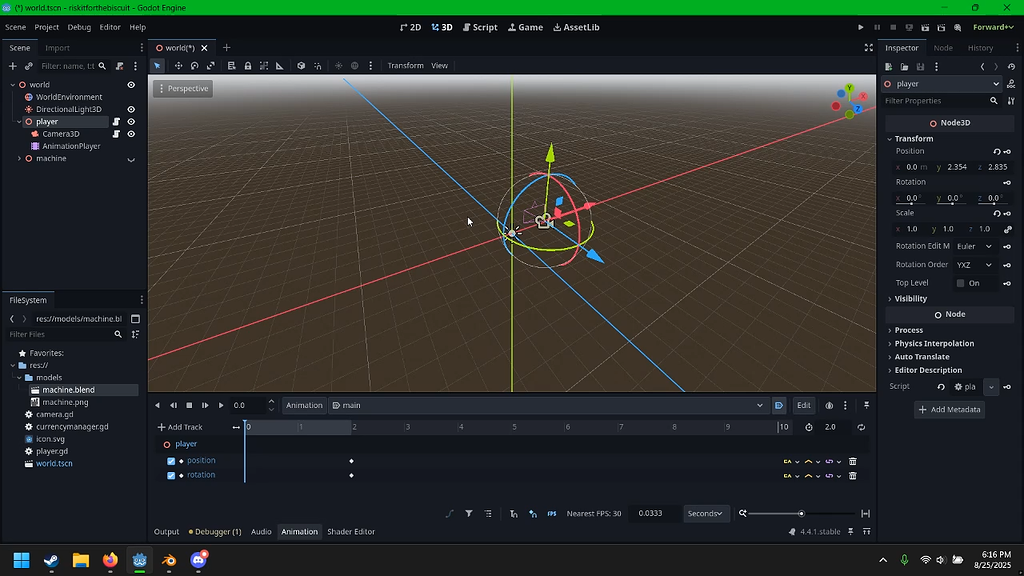Screen dimensions: 1024x576
Task: Activate the Move Mode tool
Action: pos(178,66)
